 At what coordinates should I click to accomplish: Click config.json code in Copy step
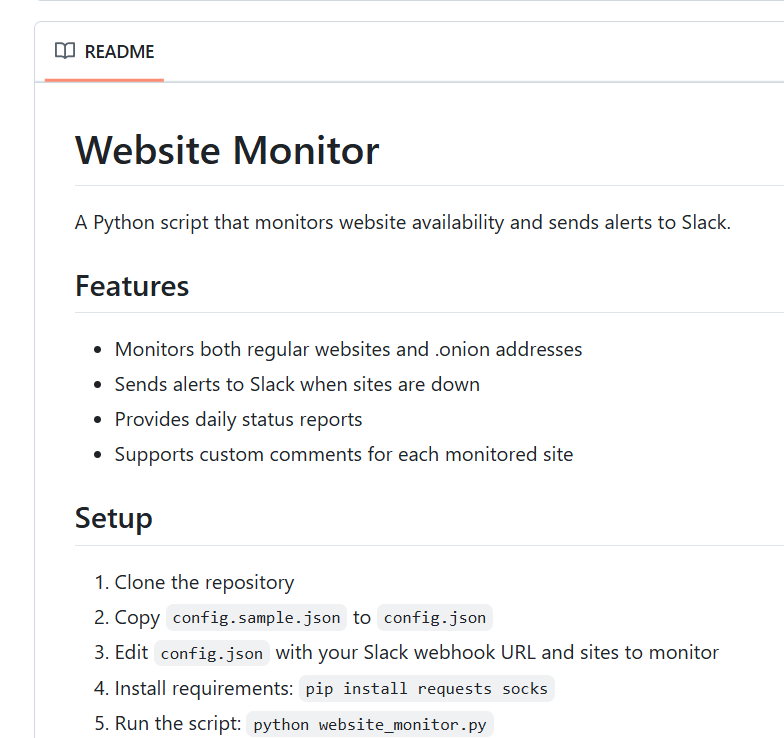point(435,618)
